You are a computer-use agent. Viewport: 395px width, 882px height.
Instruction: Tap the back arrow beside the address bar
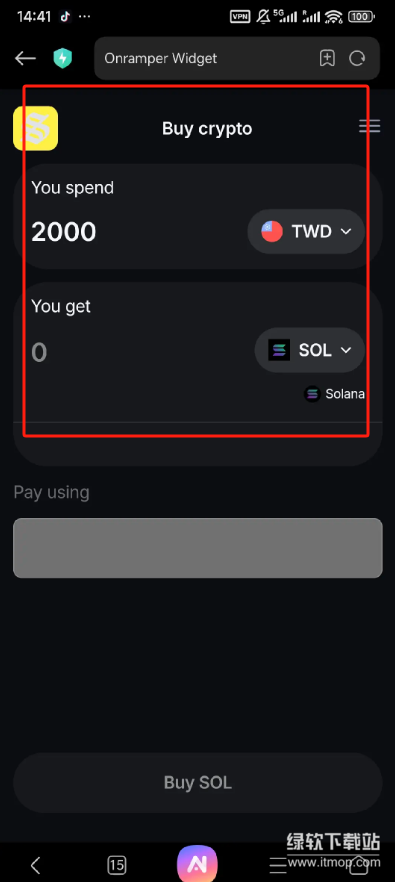click(x=25, y=58)
